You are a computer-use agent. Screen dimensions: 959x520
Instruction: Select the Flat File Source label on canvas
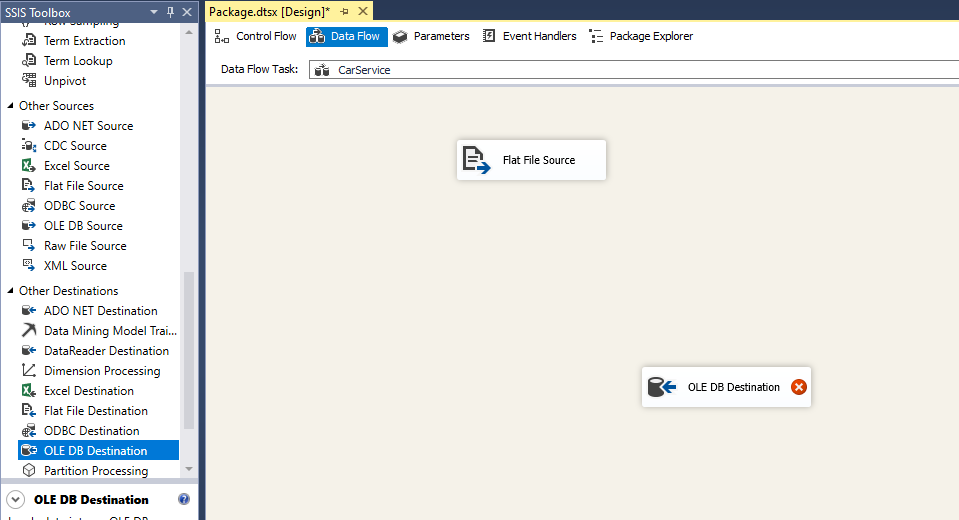point(539,160)
